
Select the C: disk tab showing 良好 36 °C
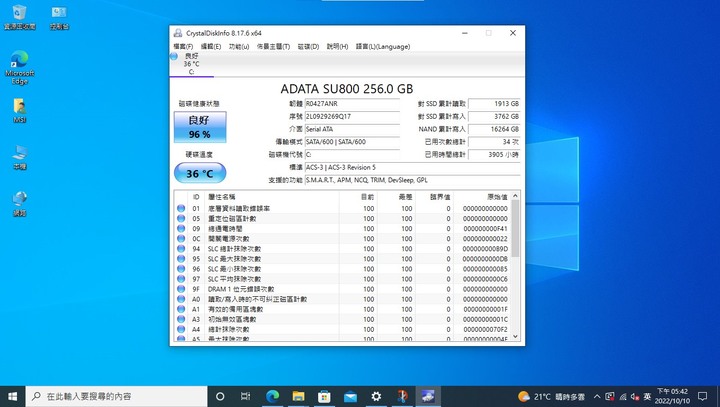[x=191, y=64]
